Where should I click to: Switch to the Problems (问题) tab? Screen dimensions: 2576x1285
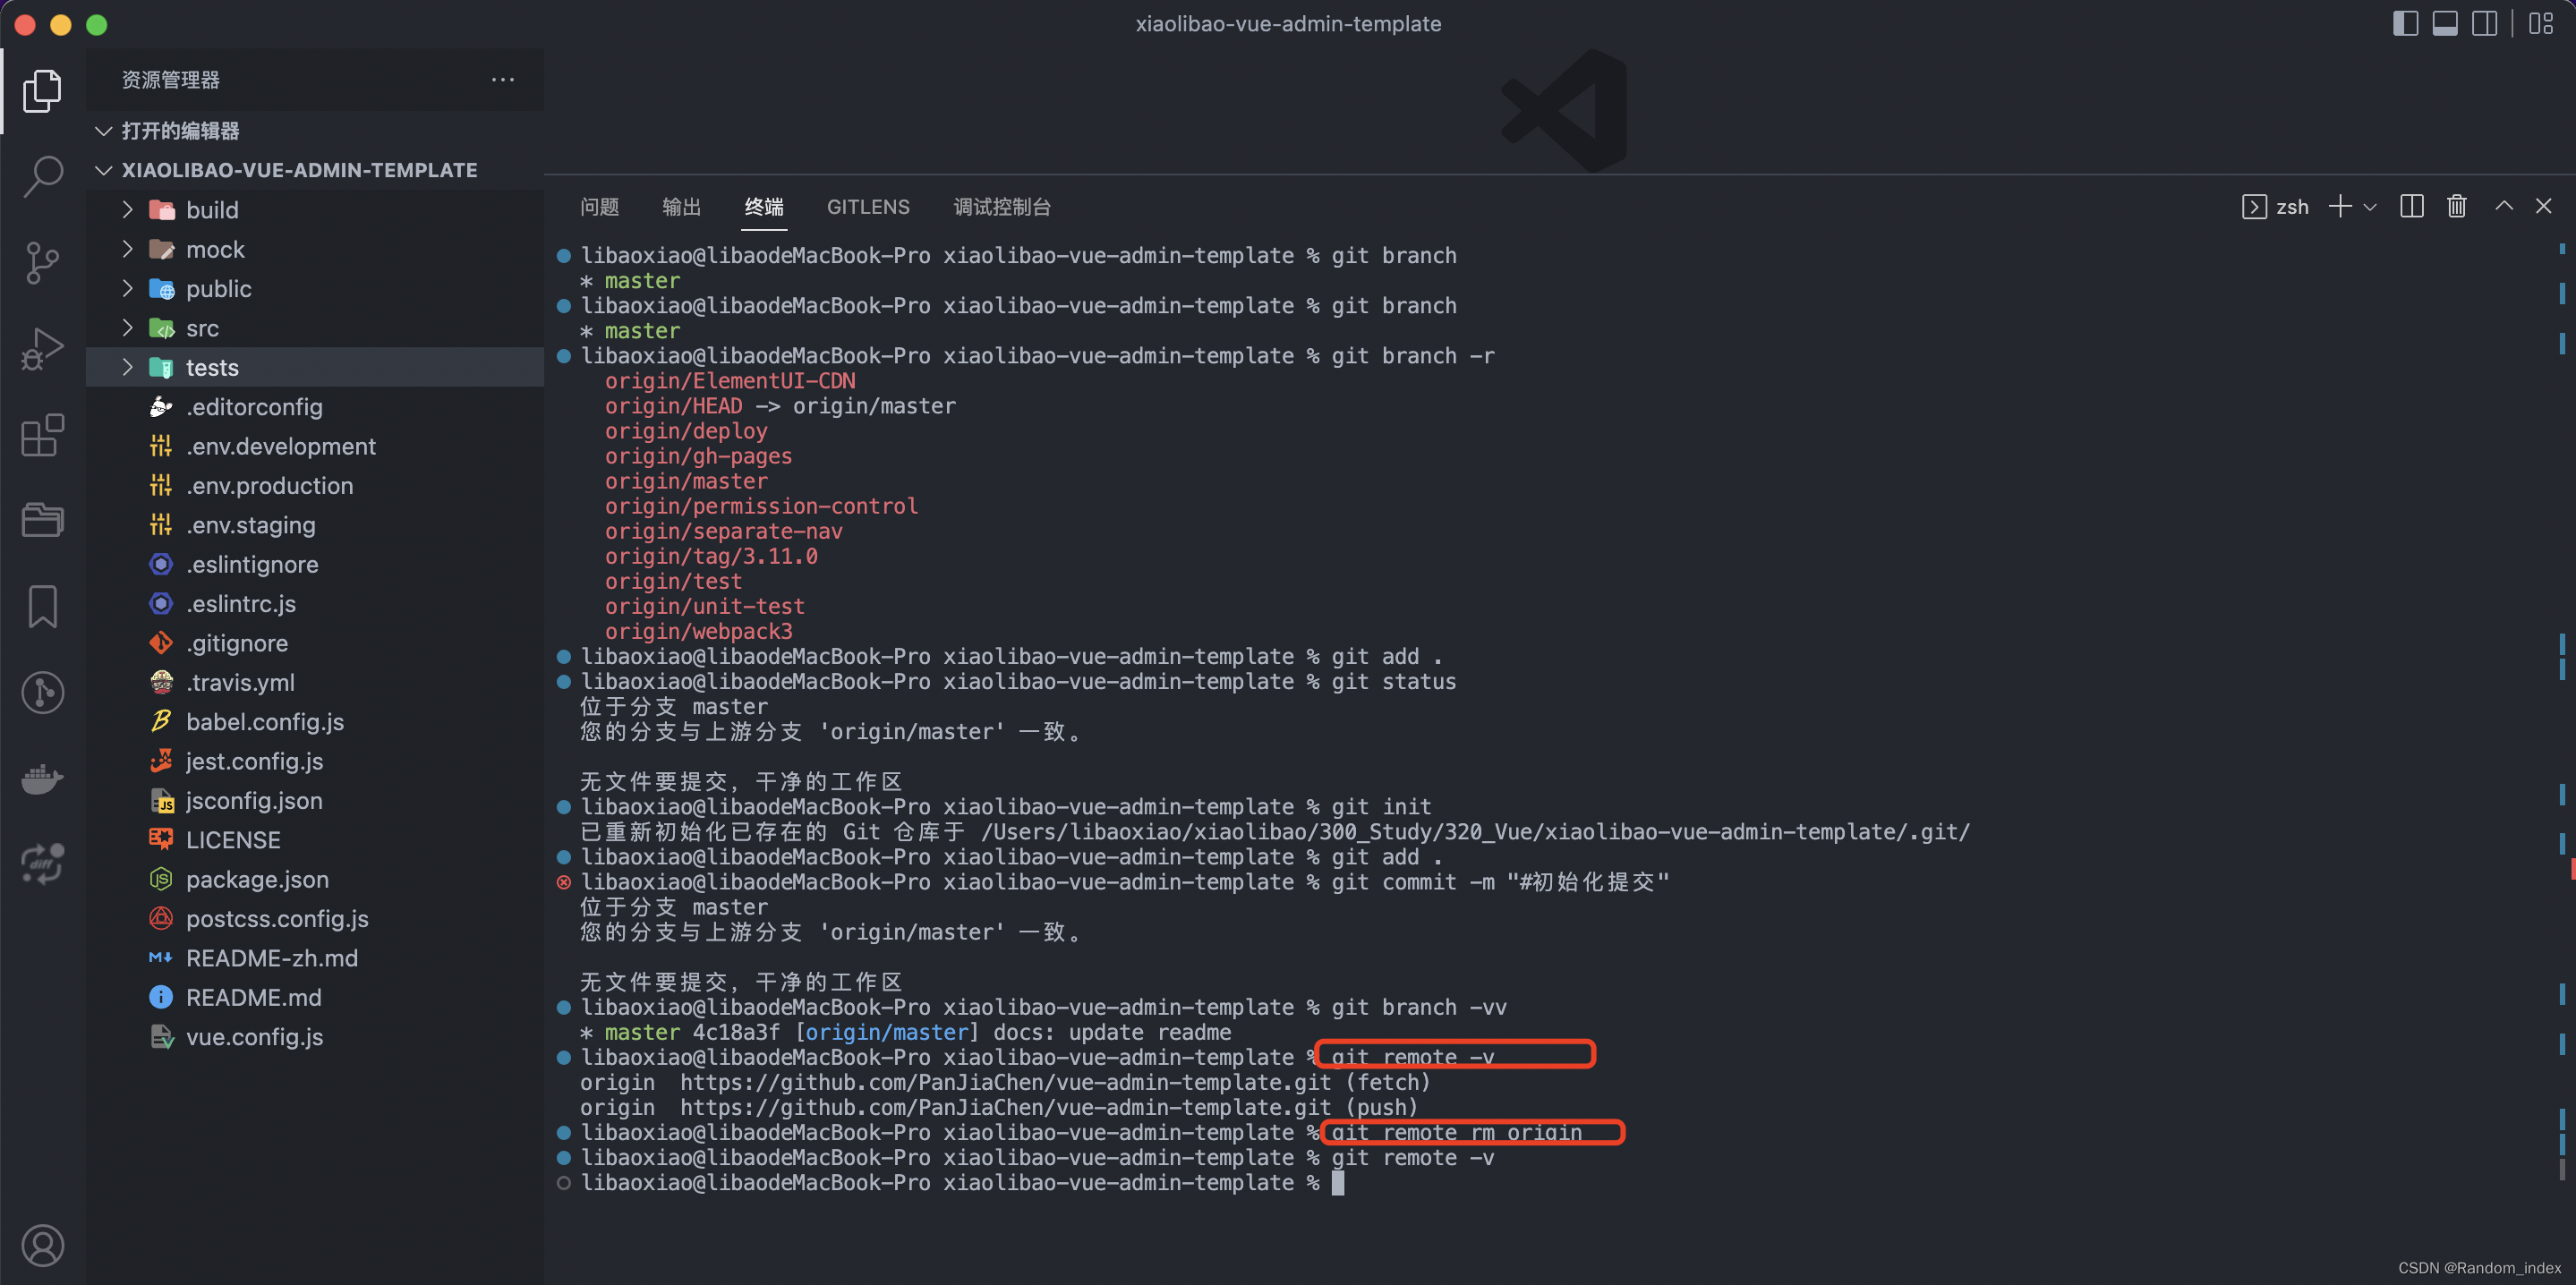click(x=599, y=207)
